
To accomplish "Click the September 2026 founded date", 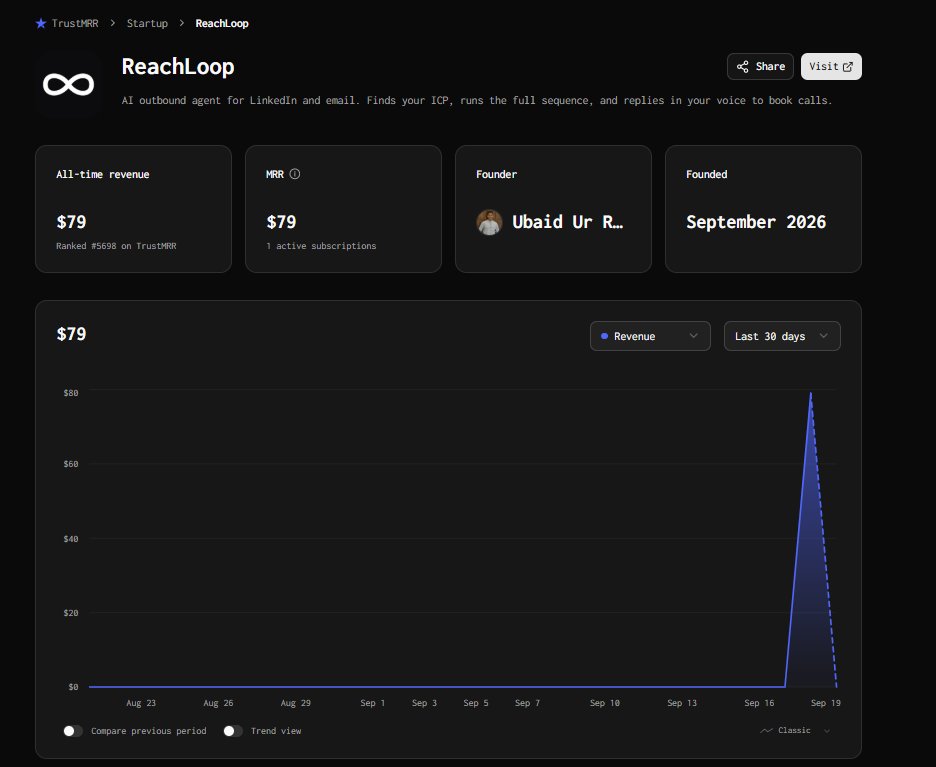I will click(x=756, y=222).
